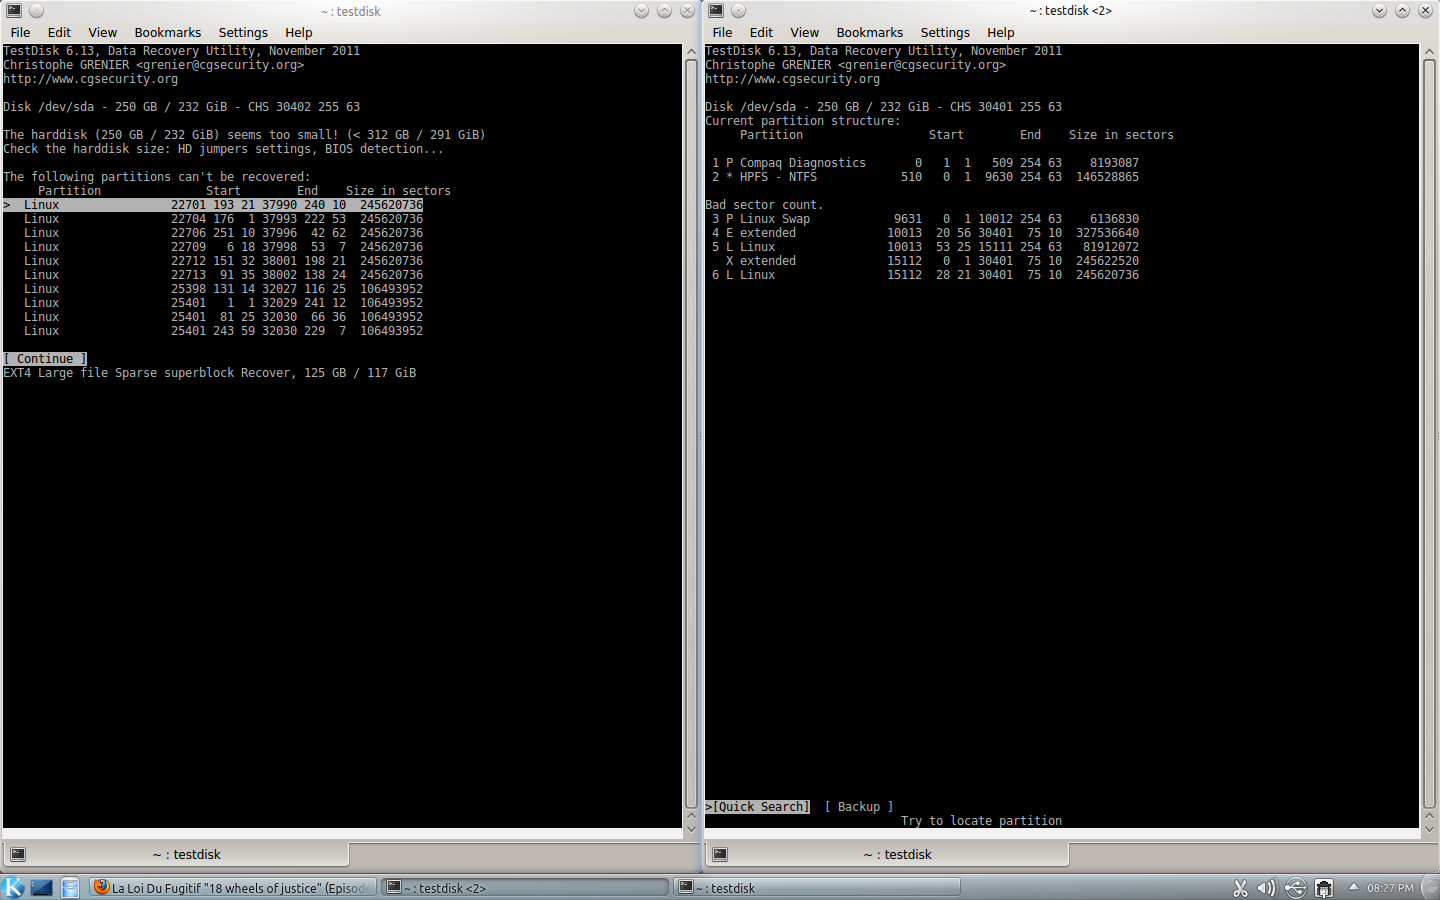Image resolution: width=1440 pixels, height=900 pixels.
Task: Click the 08:27 PM clock
Action: (x=1390, y=888)
